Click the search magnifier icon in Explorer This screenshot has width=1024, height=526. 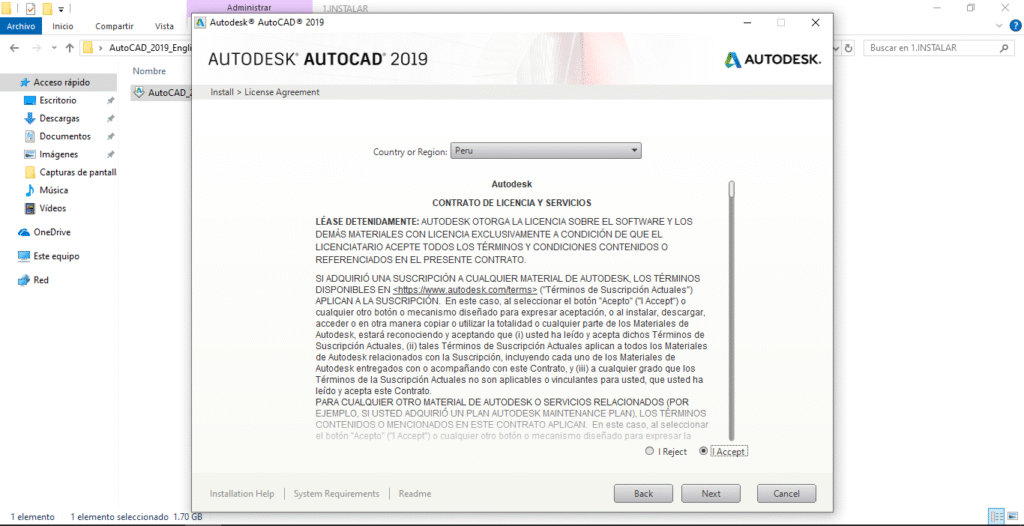[1004, 48]
